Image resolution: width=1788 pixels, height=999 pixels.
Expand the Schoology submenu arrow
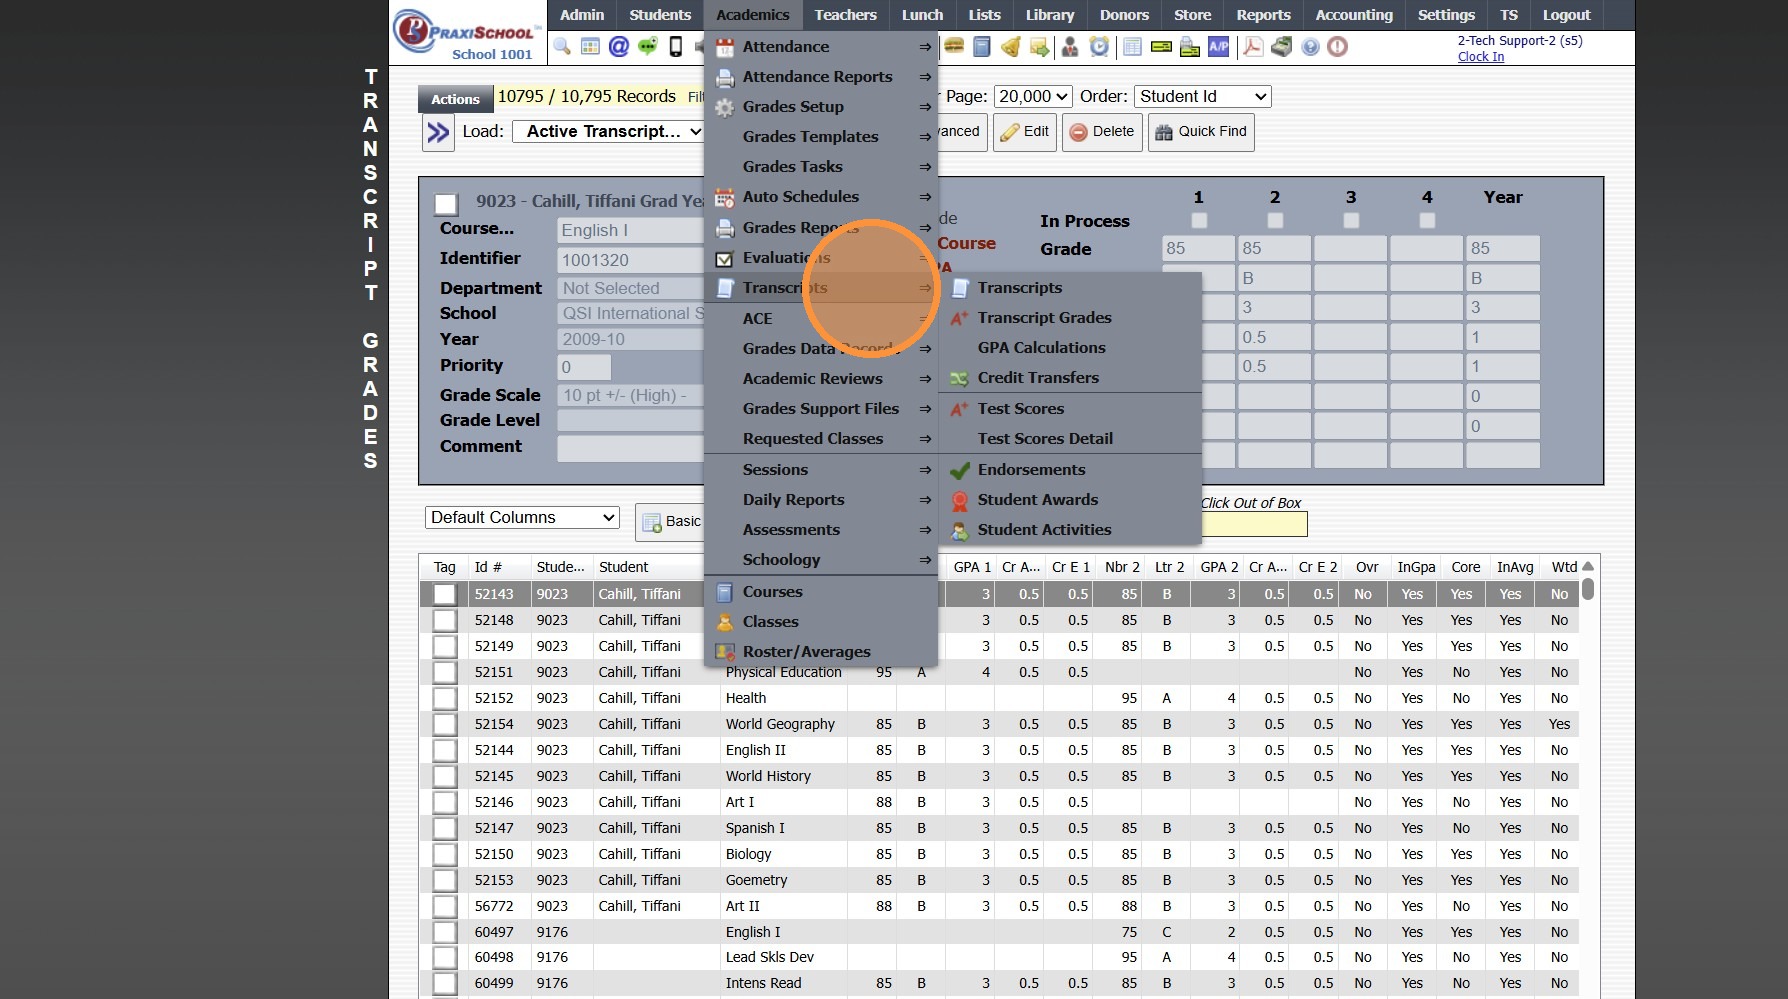pyautogui.click(x=925, y=560)
